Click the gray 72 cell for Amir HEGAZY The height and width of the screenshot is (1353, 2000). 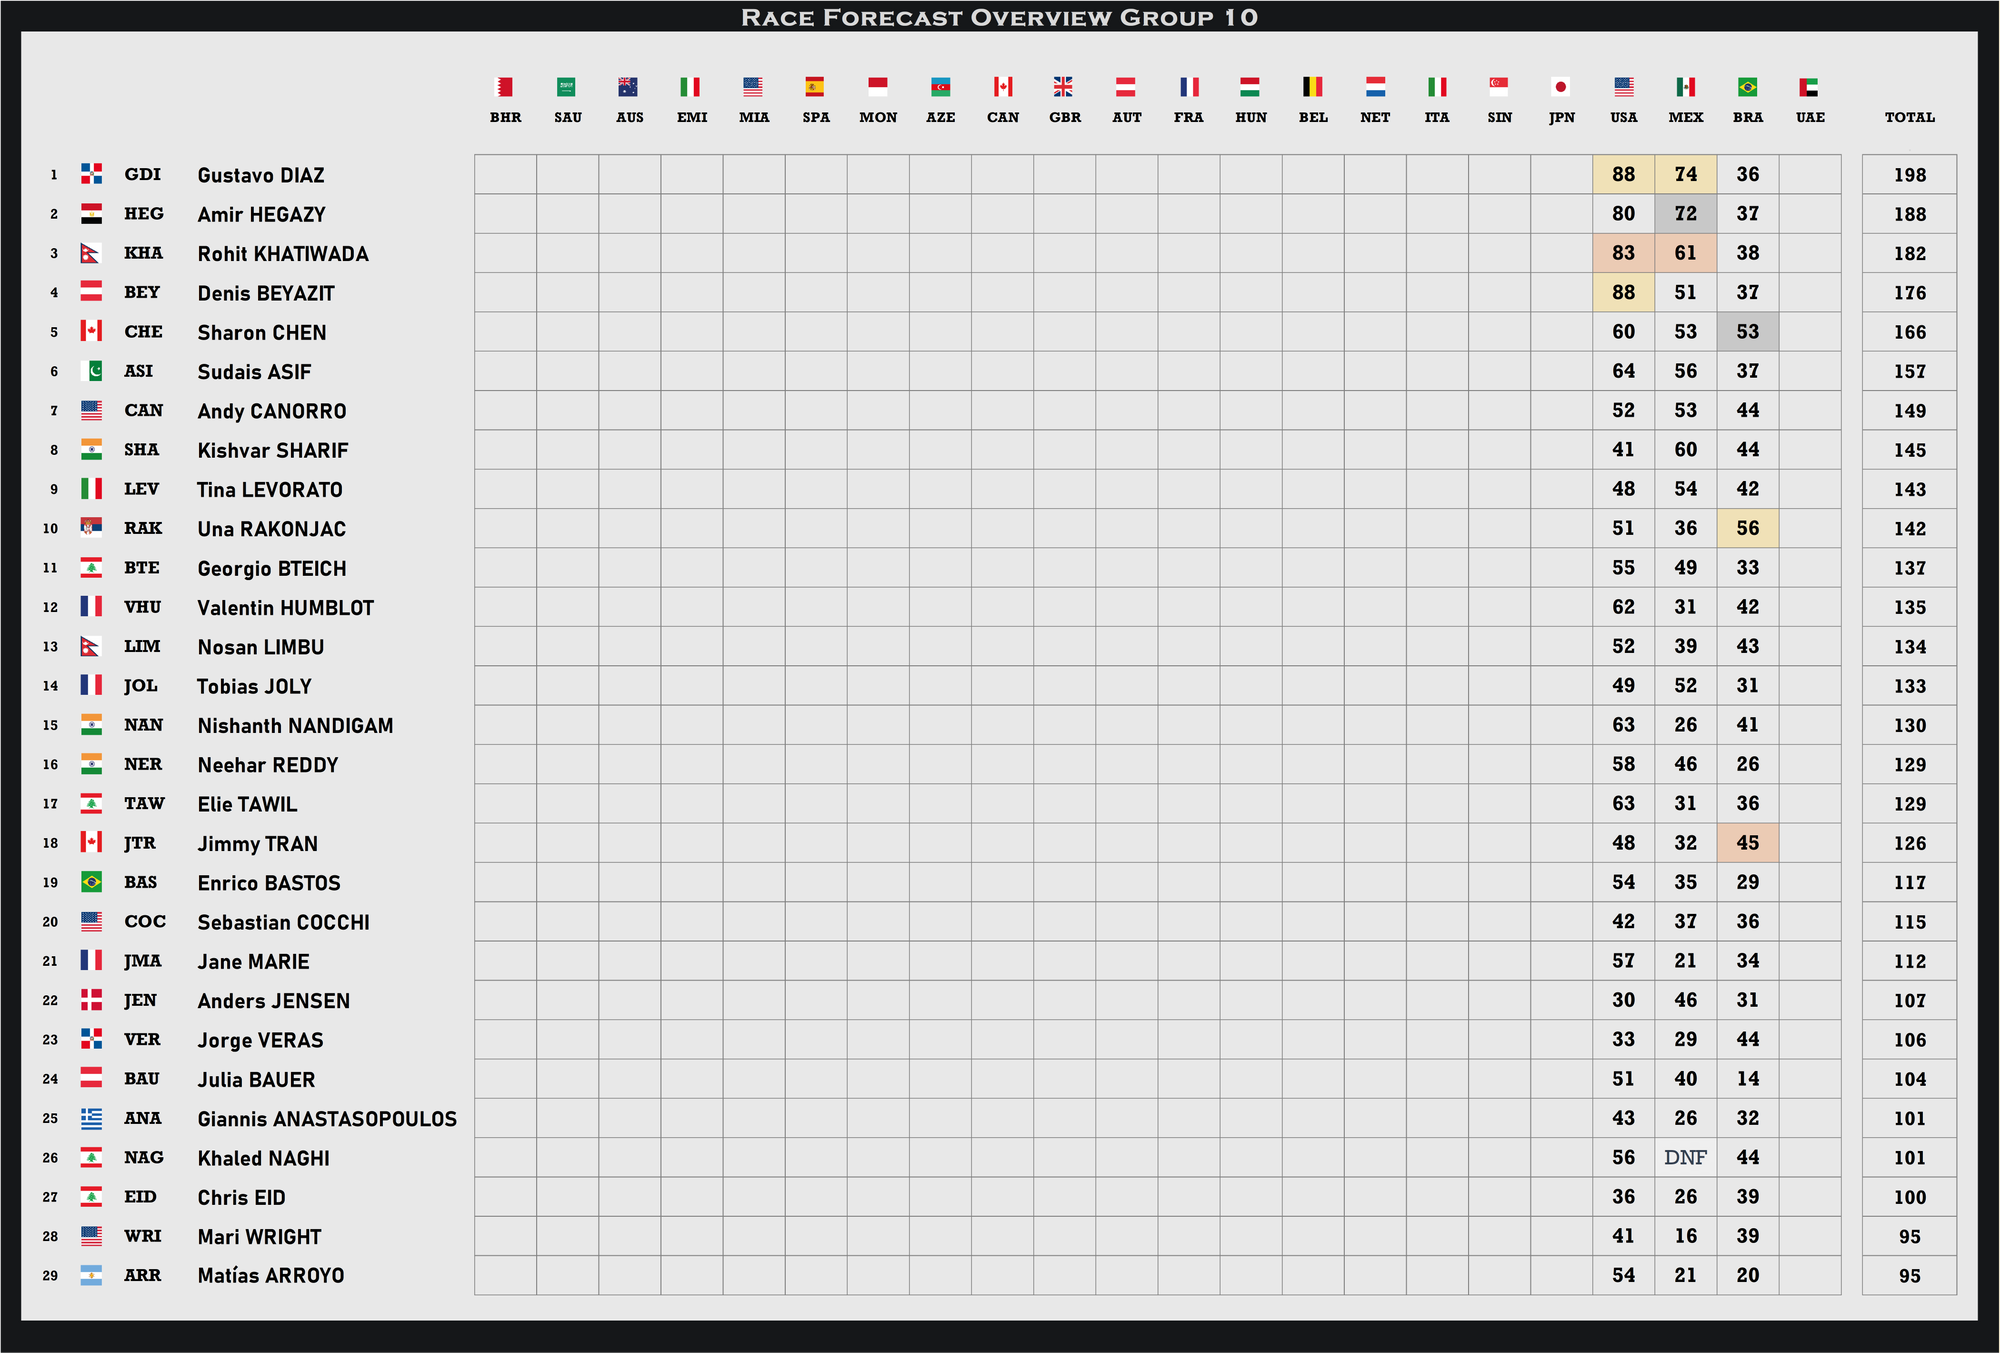[x=1685, y=214]
